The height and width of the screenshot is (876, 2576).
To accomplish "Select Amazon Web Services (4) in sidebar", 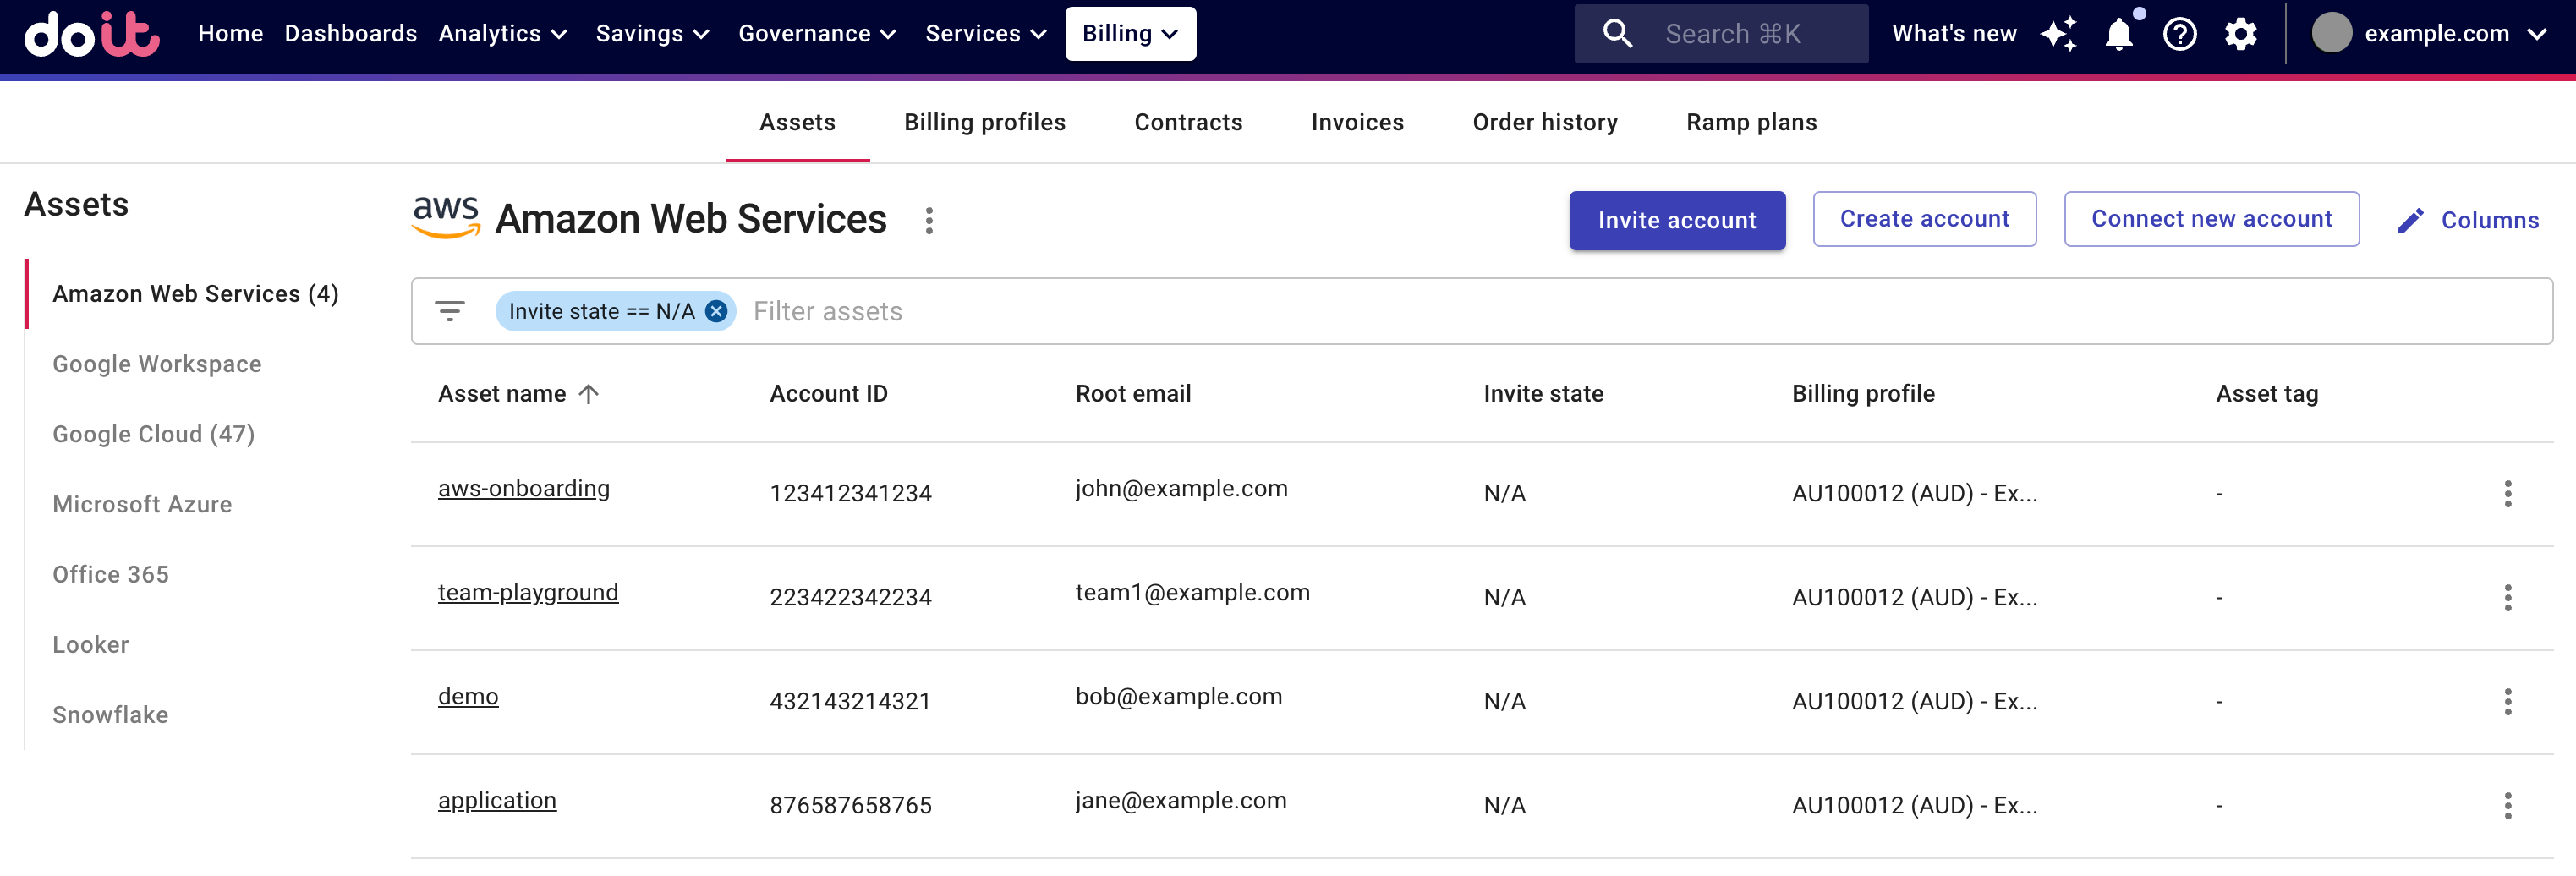I will [x=195, y=294].
